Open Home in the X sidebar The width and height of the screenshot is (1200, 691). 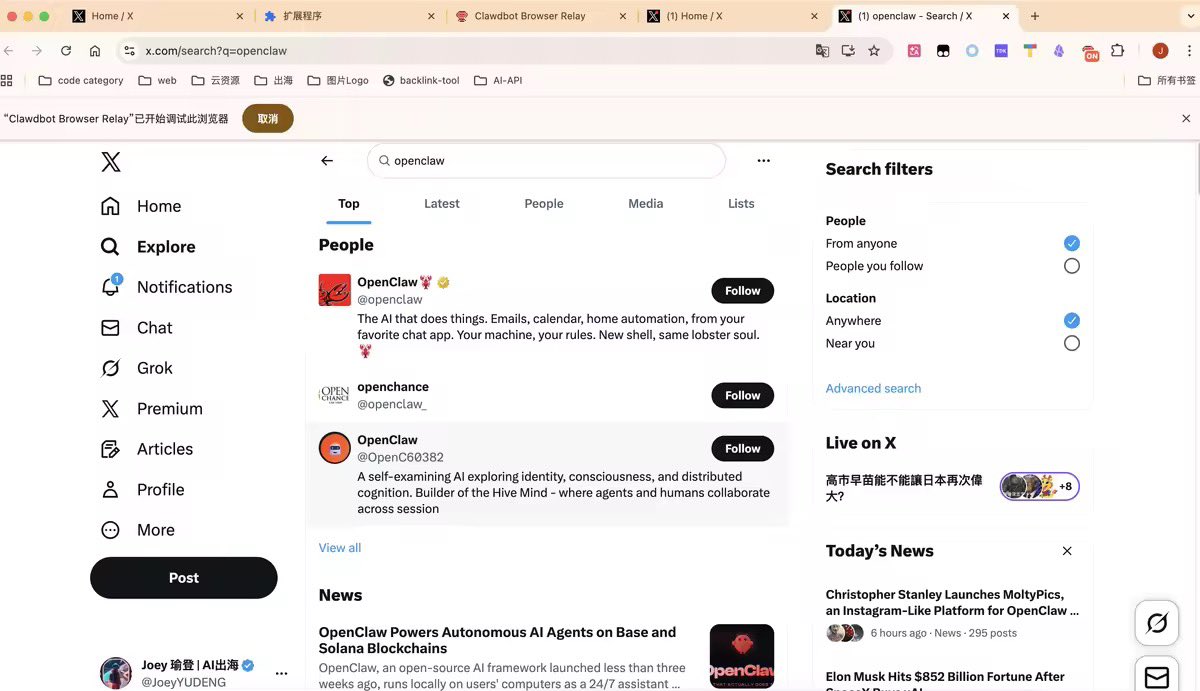pyautogui.click(x=142, y=206)
